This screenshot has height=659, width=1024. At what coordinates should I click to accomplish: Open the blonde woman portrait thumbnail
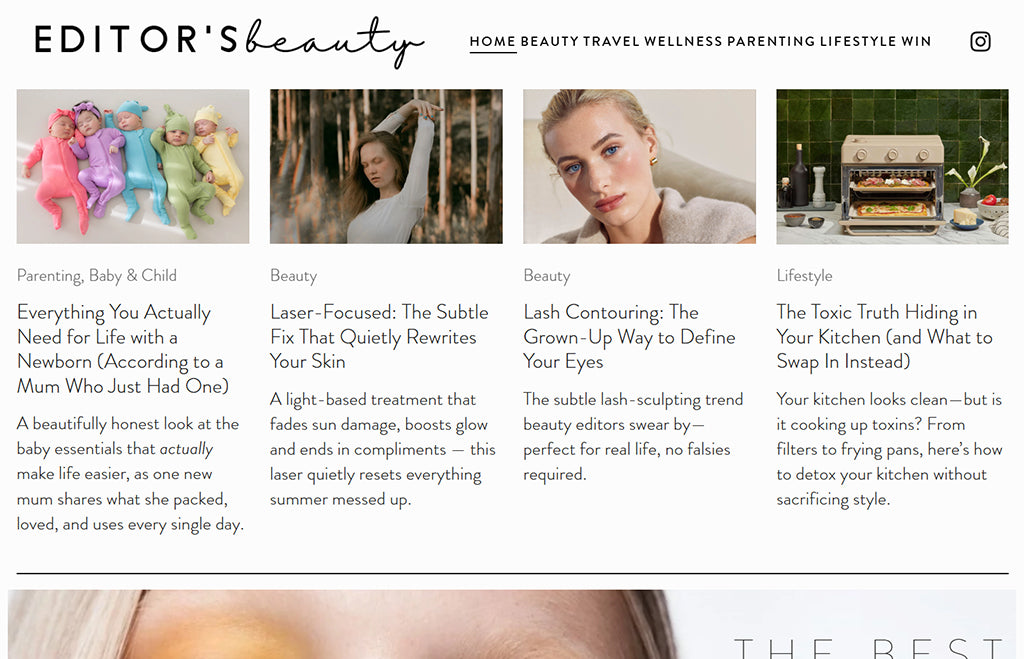point(639,167)
